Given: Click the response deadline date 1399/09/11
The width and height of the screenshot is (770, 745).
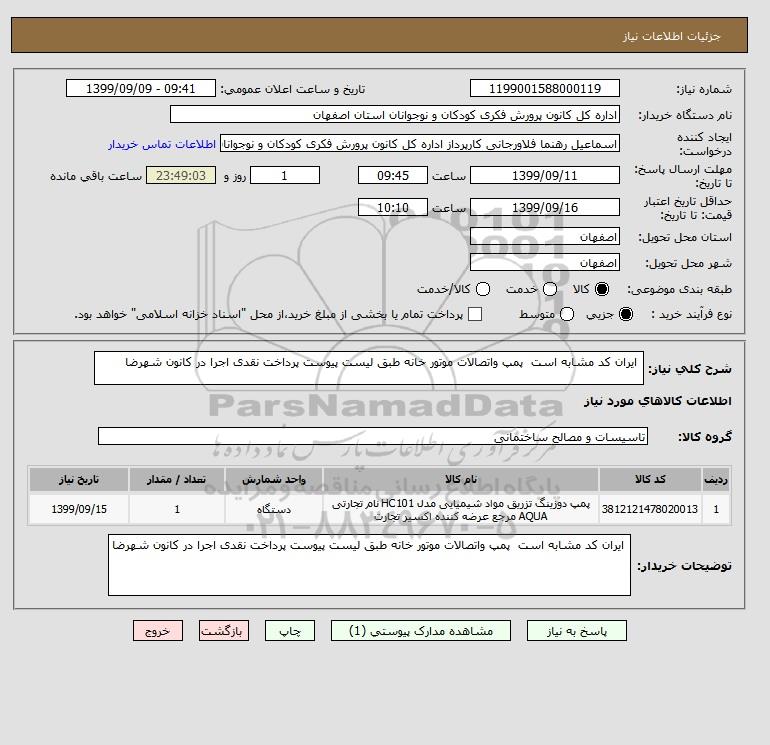Looking at the screenshot, I should pos(545,175).
